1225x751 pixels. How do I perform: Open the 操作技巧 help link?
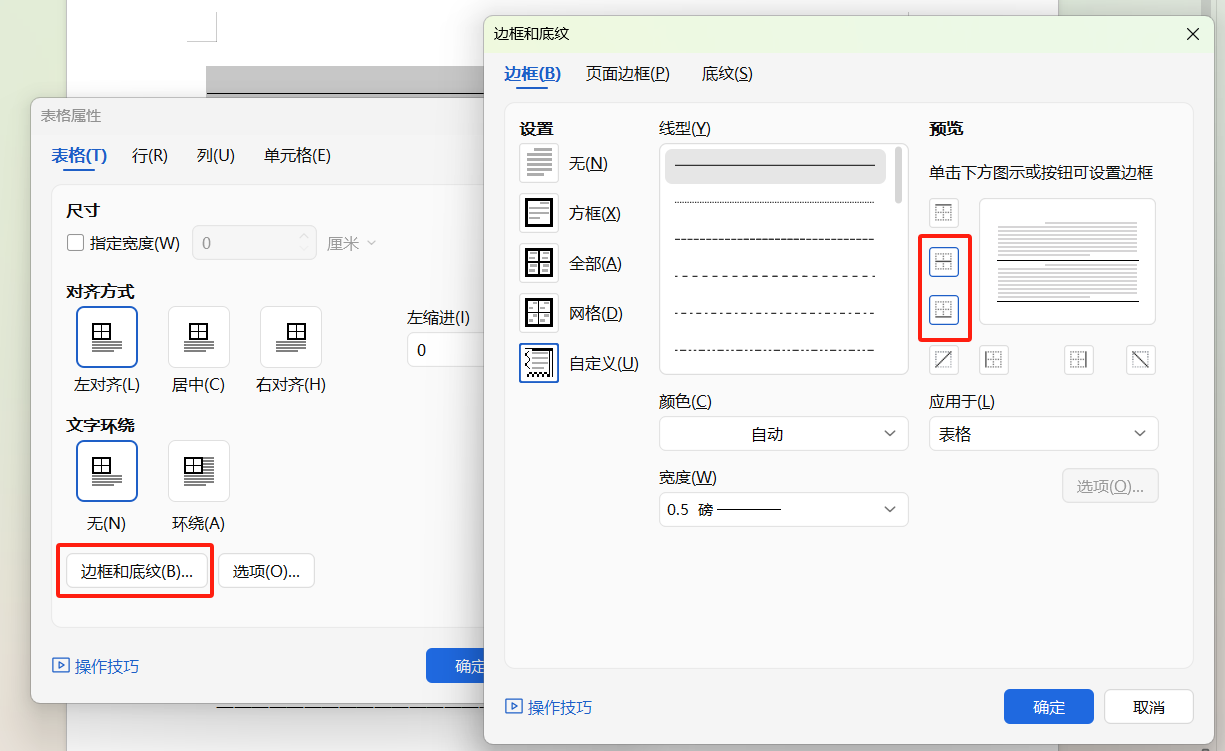click(x=548, y=706)
